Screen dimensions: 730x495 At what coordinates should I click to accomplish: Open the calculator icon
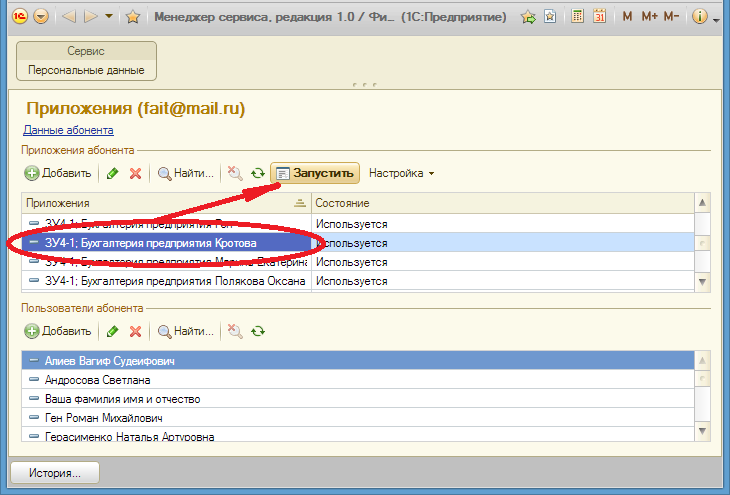click(577, 16)
